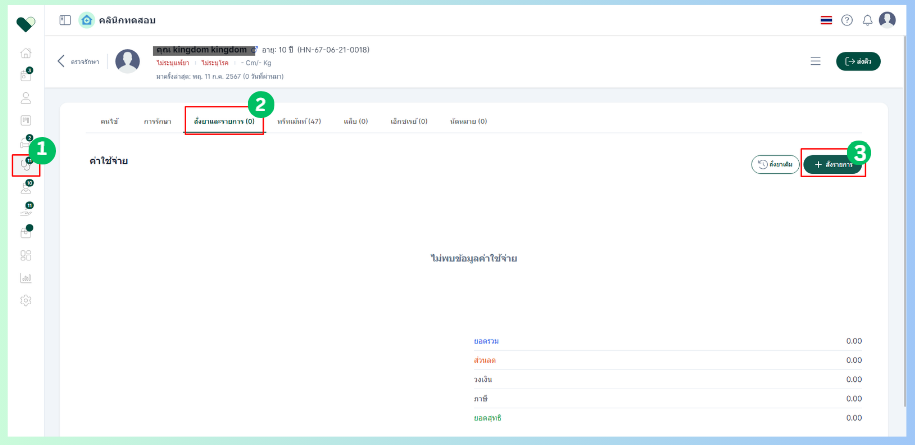Image resolution: width=915 pixels, height=445 pixels.
Task: Go back with the arrow beside ตรวจรักษา
Action: [x=61, y=61]
